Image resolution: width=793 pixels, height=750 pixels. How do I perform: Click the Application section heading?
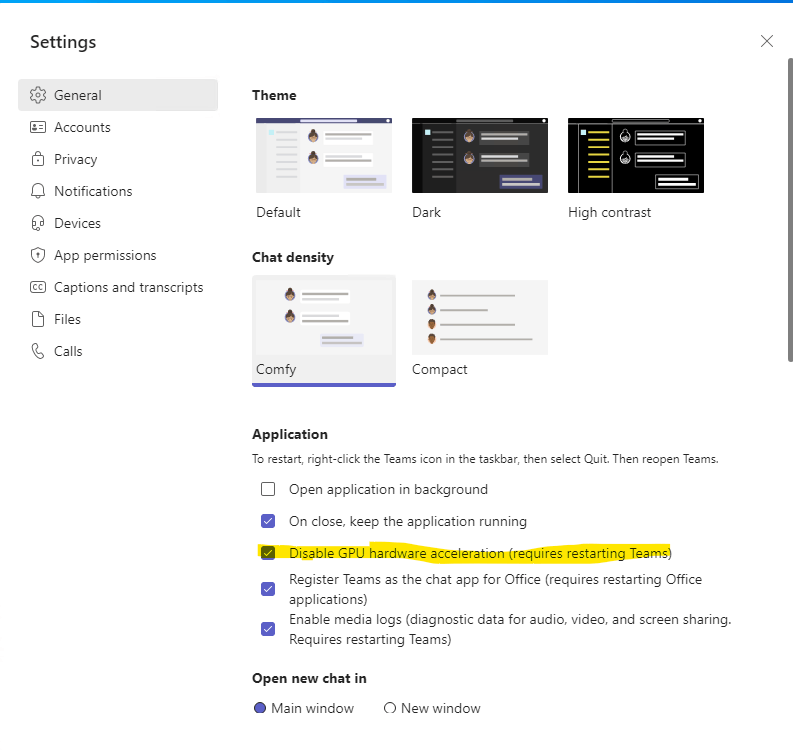(290, 434)
